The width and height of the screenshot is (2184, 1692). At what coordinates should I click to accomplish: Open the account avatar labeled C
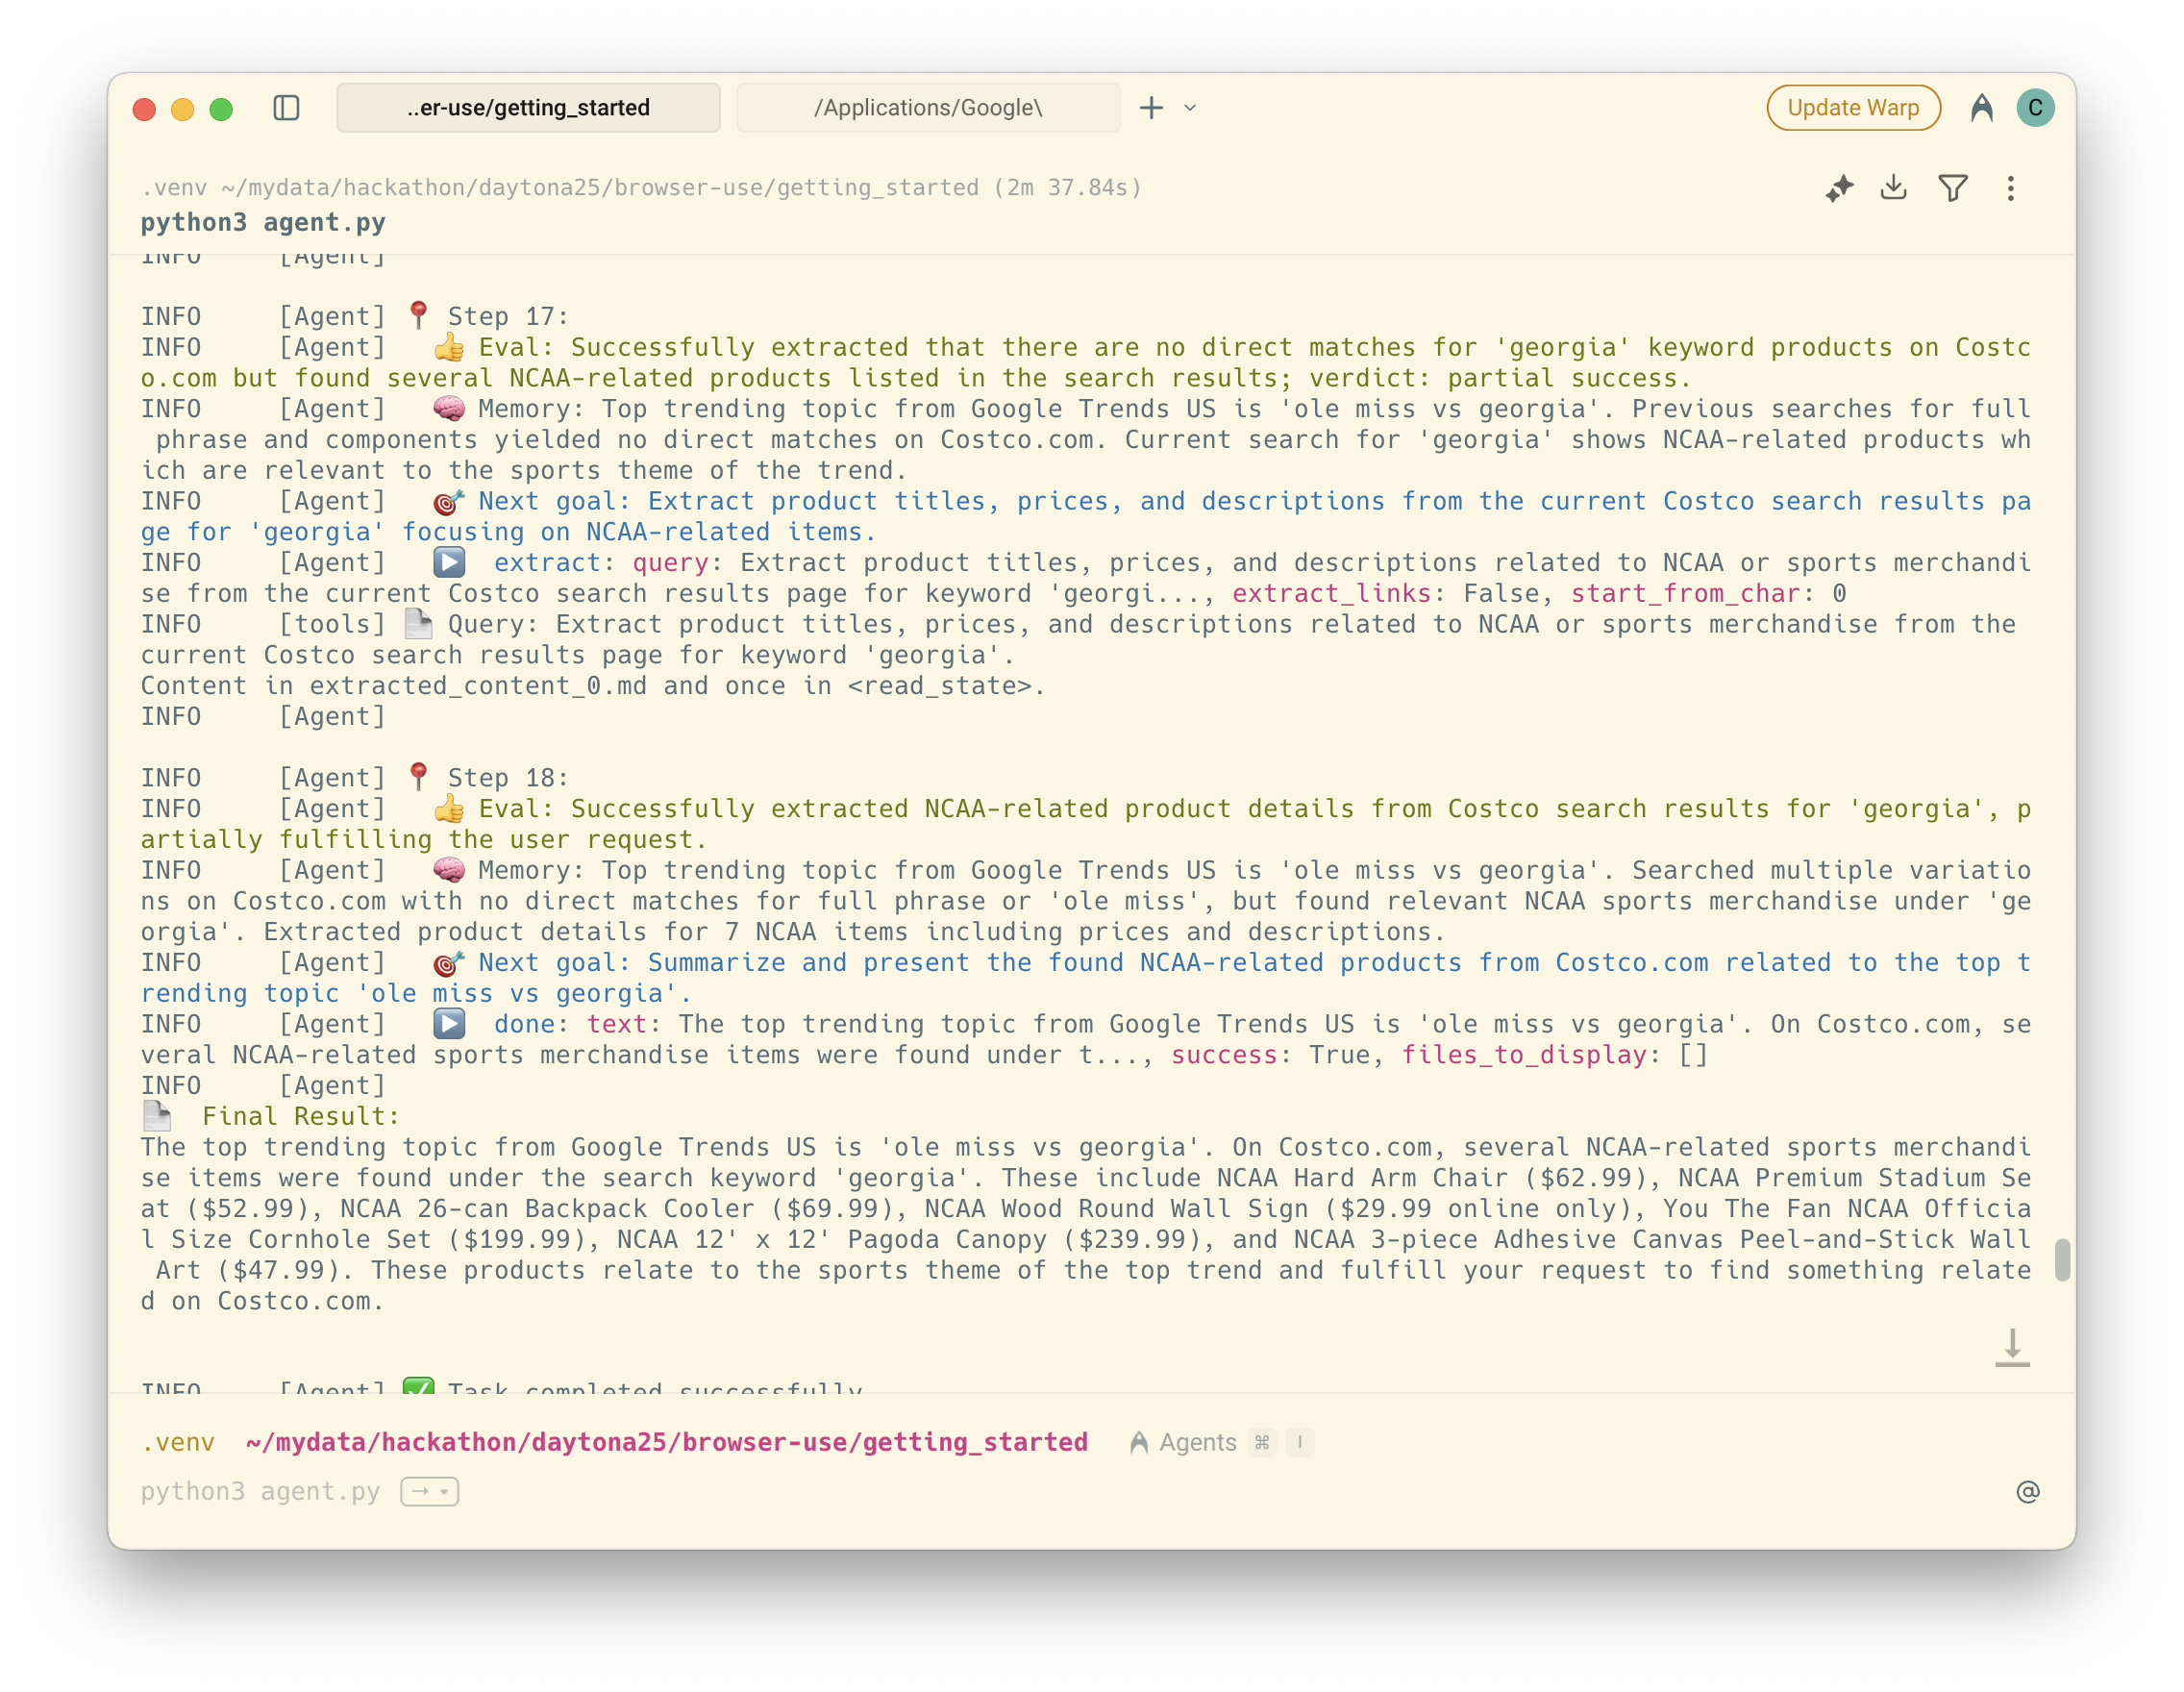[2034, 108]
